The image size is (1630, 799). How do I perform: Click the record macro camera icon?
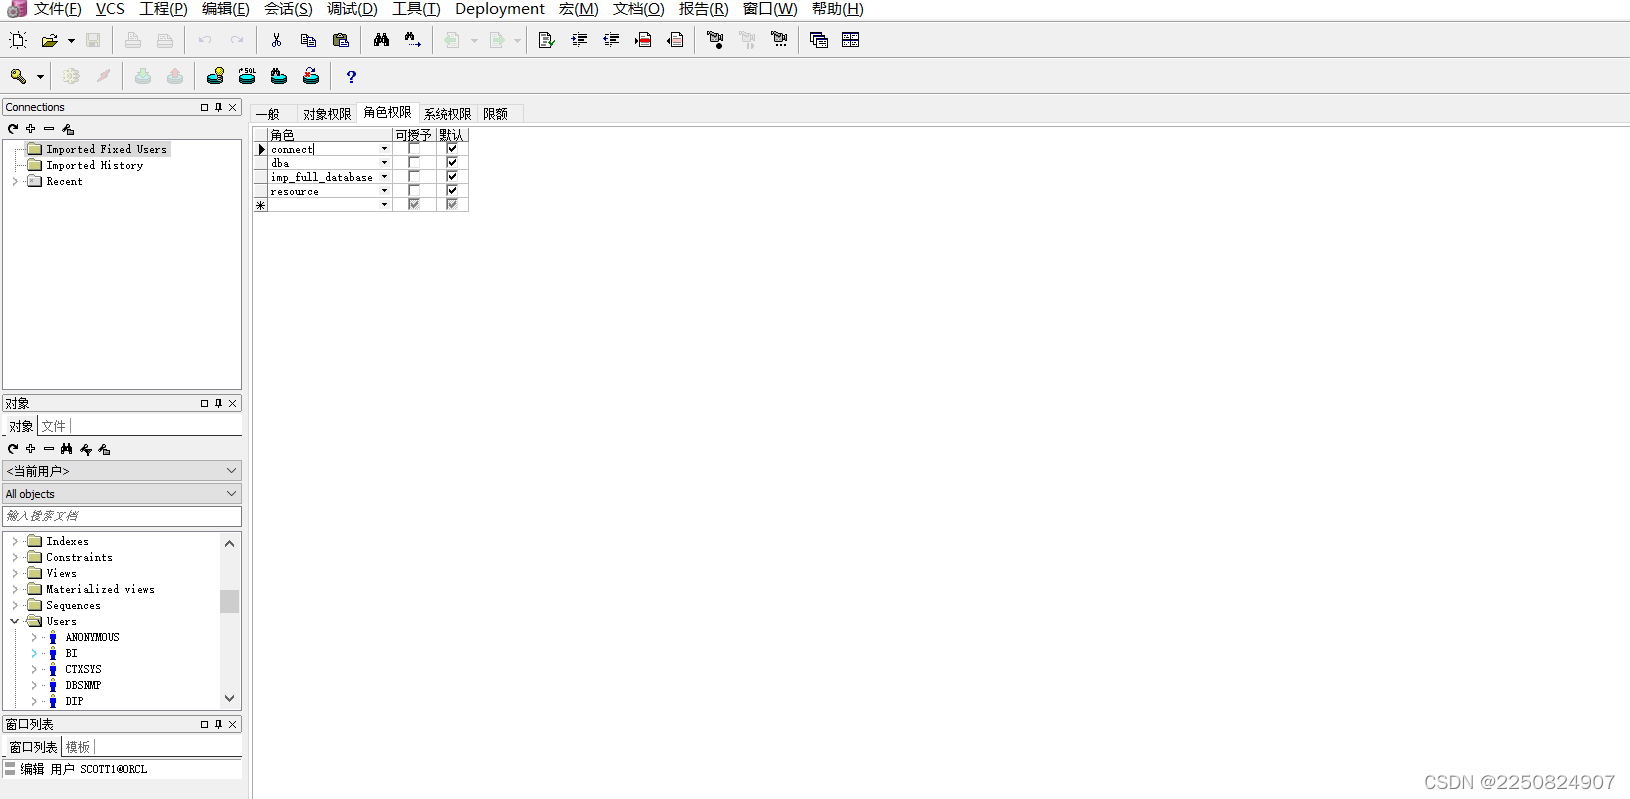[x=715, y=40]
